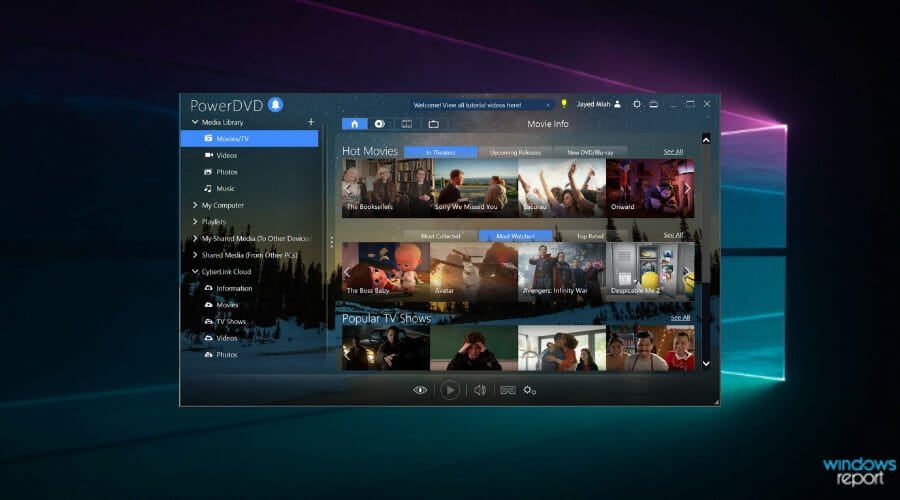Image resolution: width=900 pixels, height=500 pixels.
Task: Collapse the CyberLink Cloud section
Action: 195,272
